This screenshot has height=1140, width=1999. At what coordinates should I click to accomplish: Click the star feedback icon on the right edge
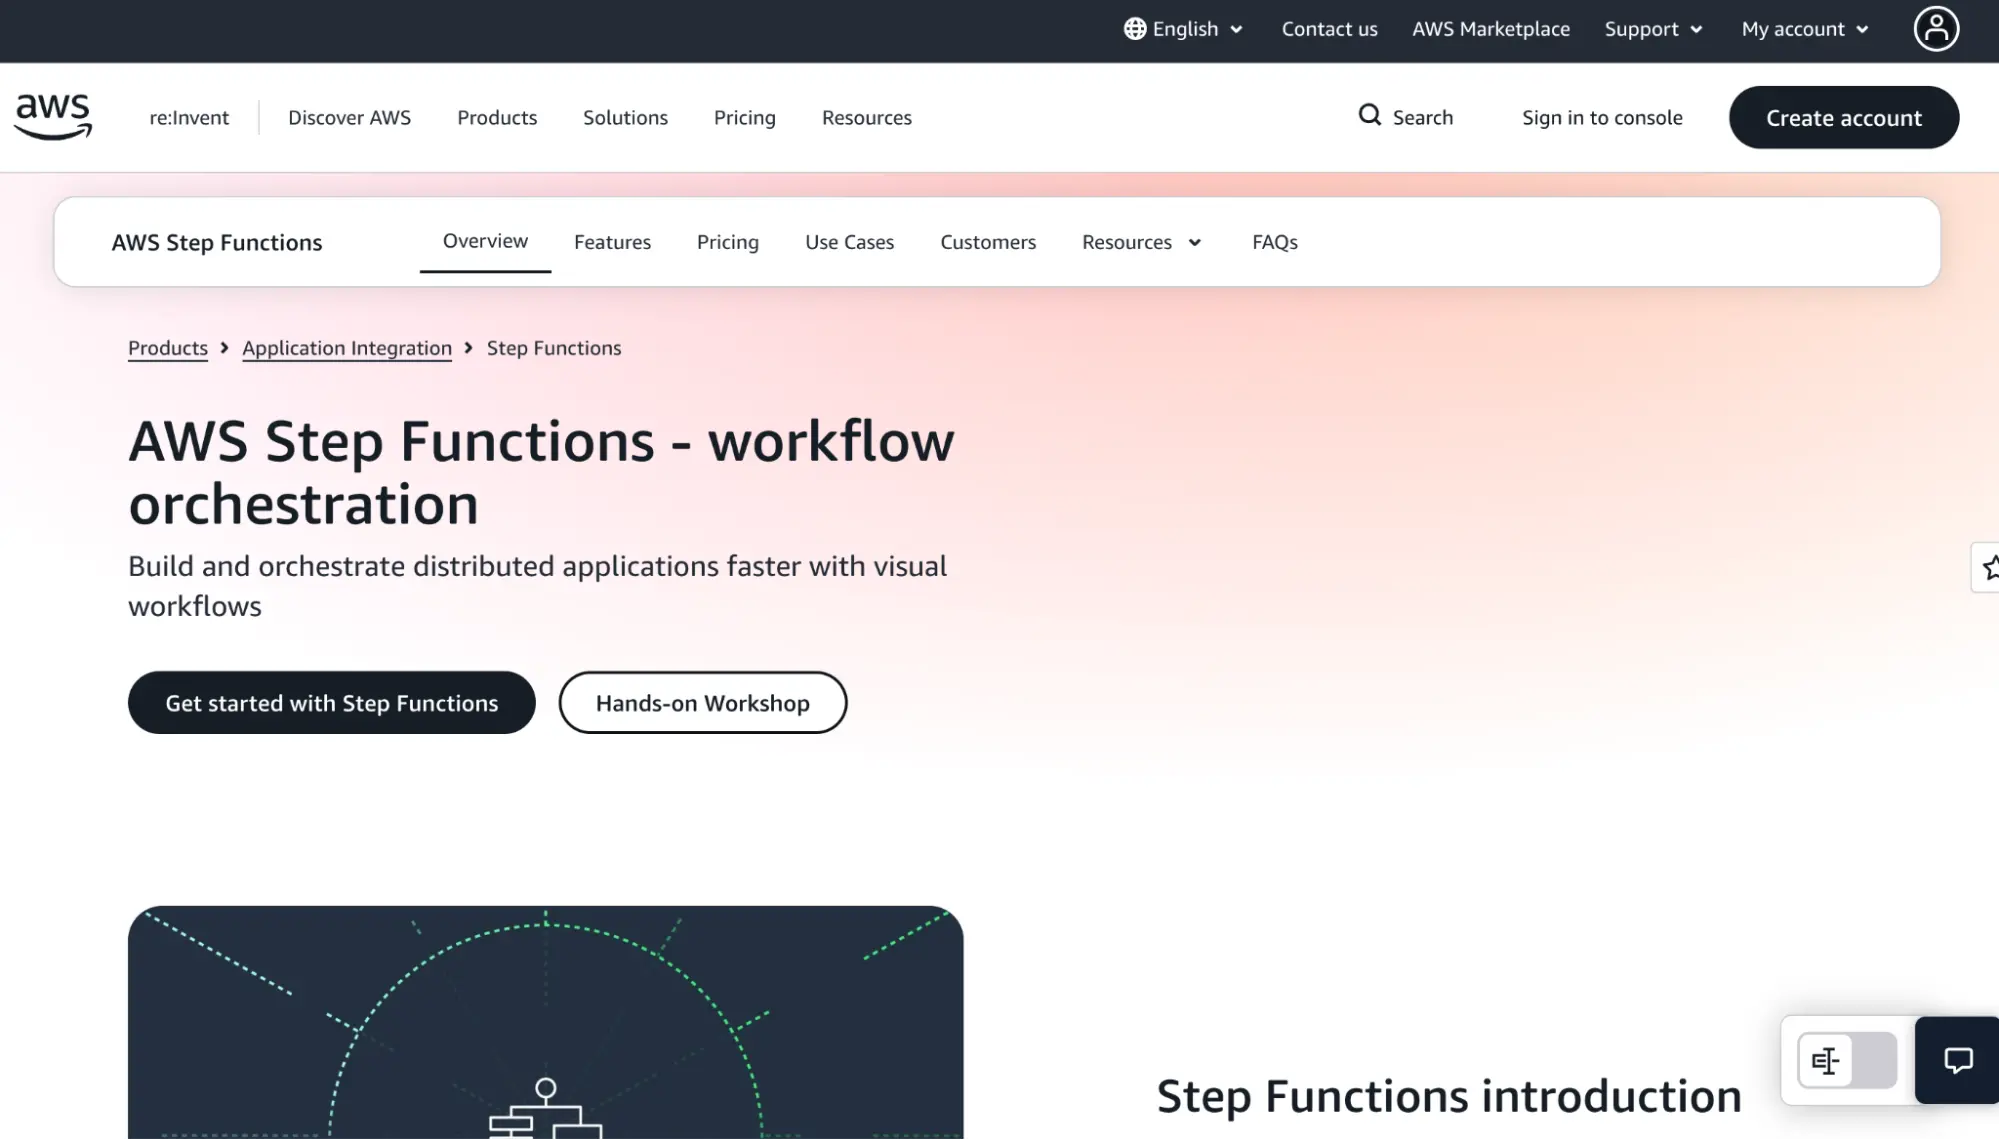point(1989,567)
